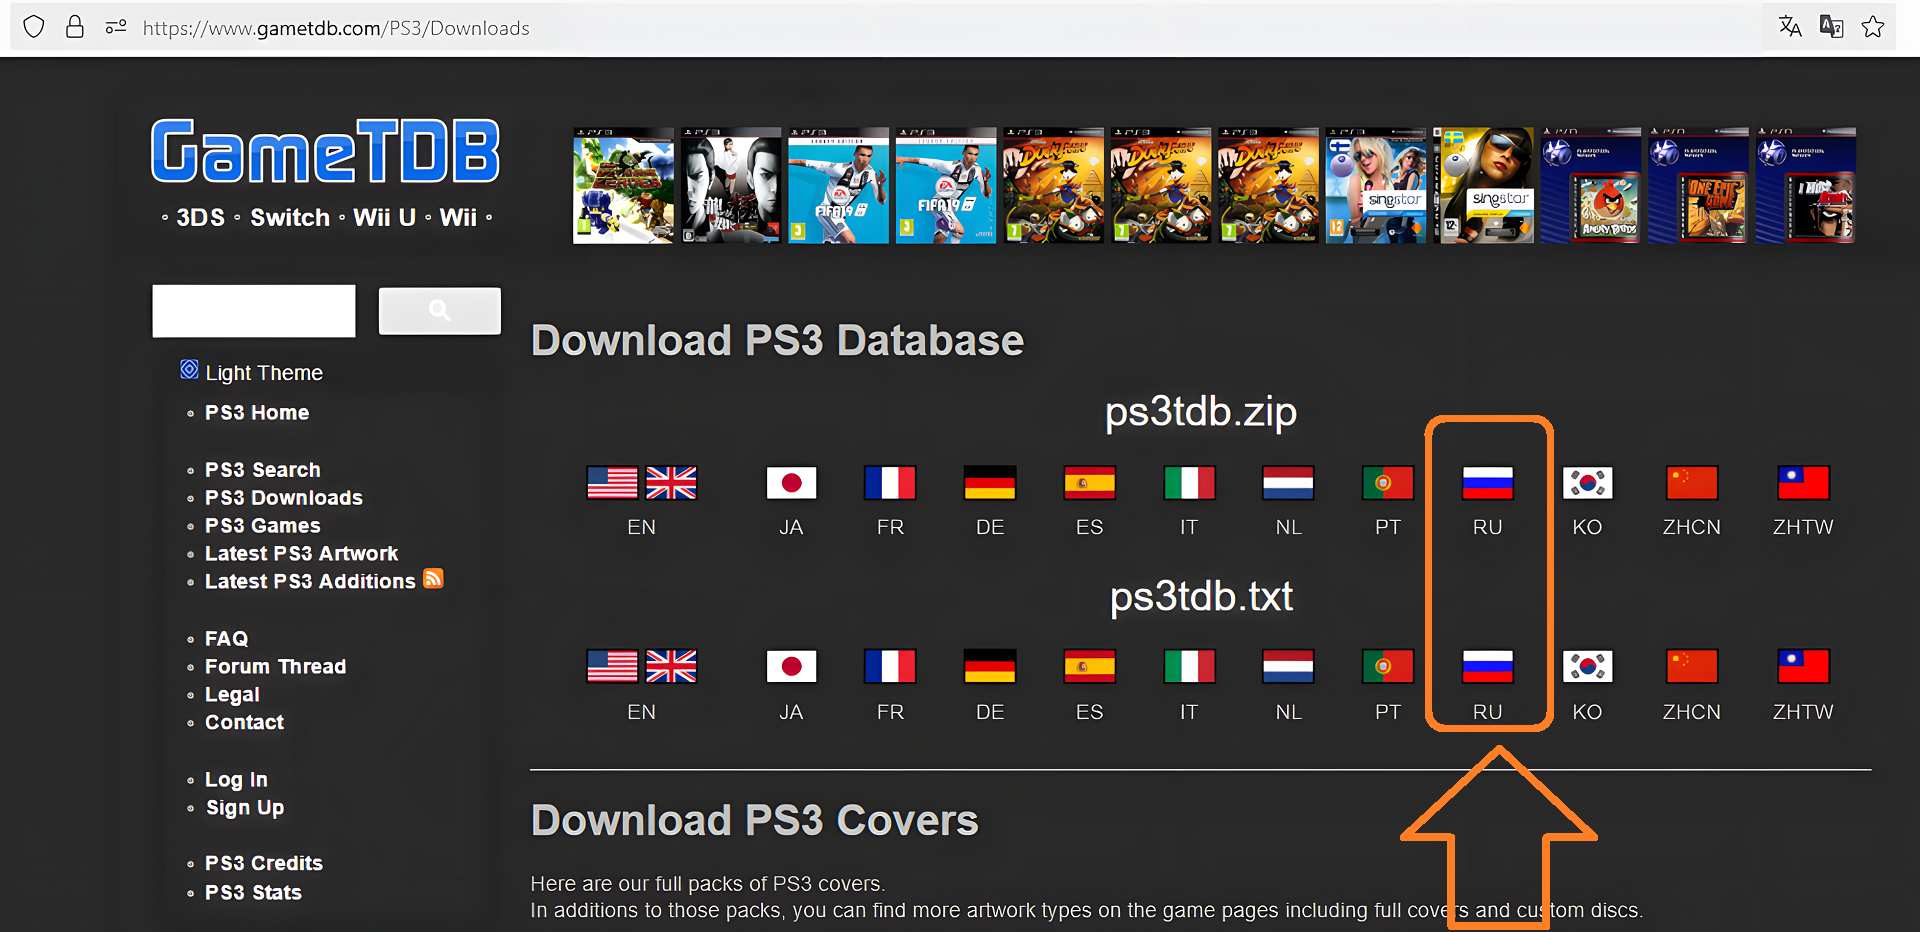Image resolution: width=1920 pixels, height=932 pixels.
Task: Open PS3 Games in sidebar
Action: pos(263,526)
